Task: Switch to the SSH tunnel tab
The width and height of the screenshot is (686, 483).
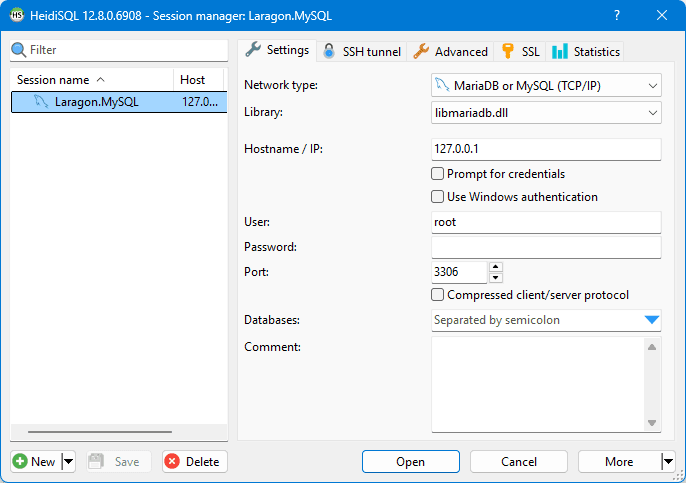Action: tap(362, 52)
